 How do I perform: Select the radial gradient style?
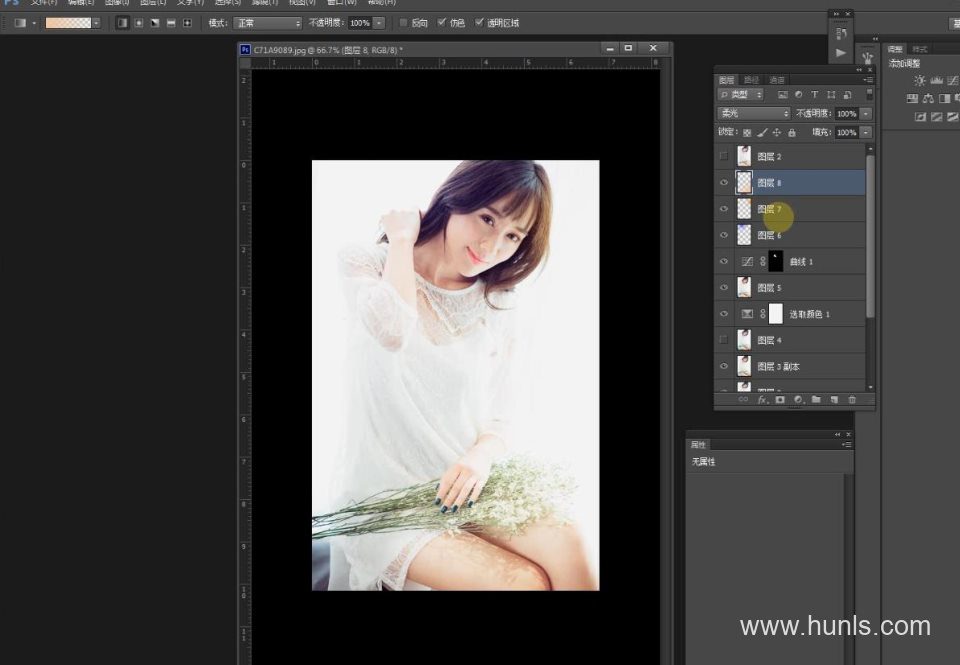coord(139,23)
